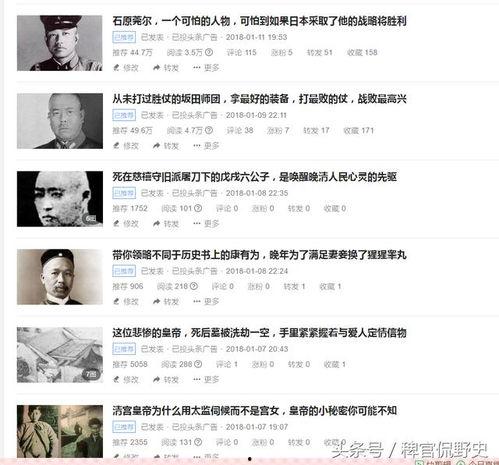499x465 pixels.
Task: Click the 转发 icon under the 悲惨的皇帝 article
Action: (x=156, y=380)
